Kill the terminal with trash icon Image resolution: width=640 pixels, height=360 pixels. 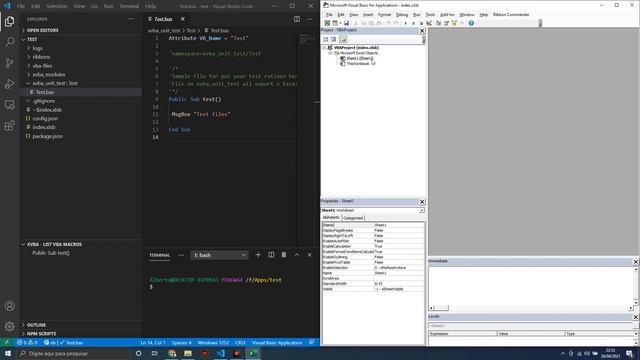[284, 255]
